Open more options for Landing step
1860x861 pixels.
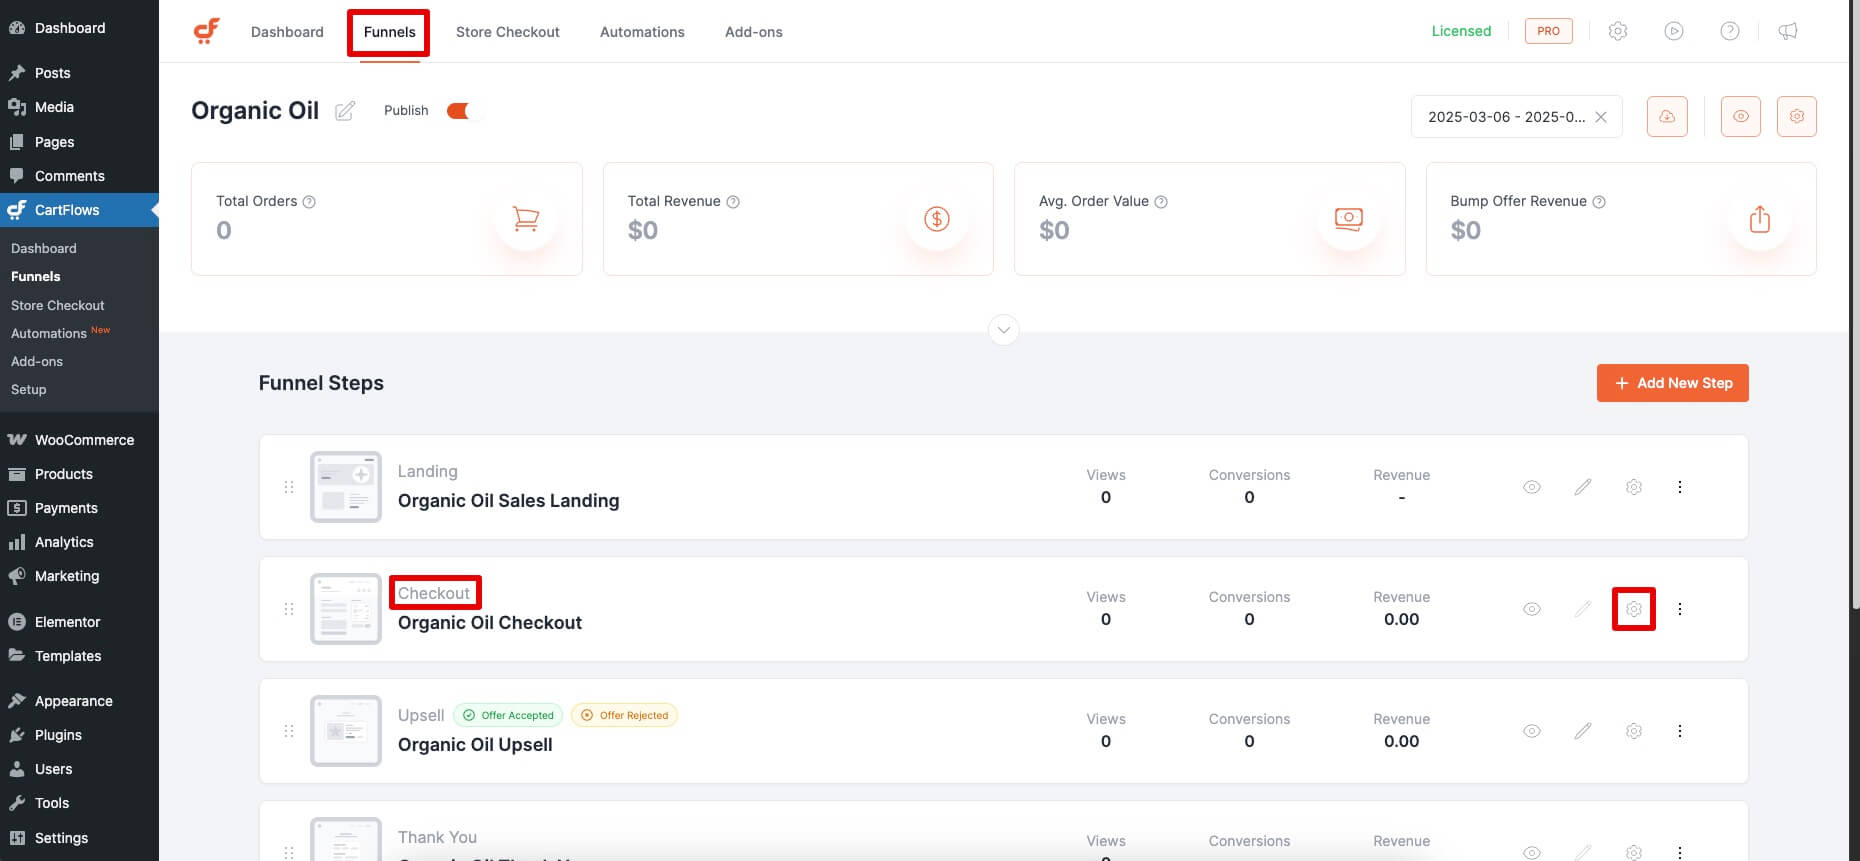tap(1680, 487)
